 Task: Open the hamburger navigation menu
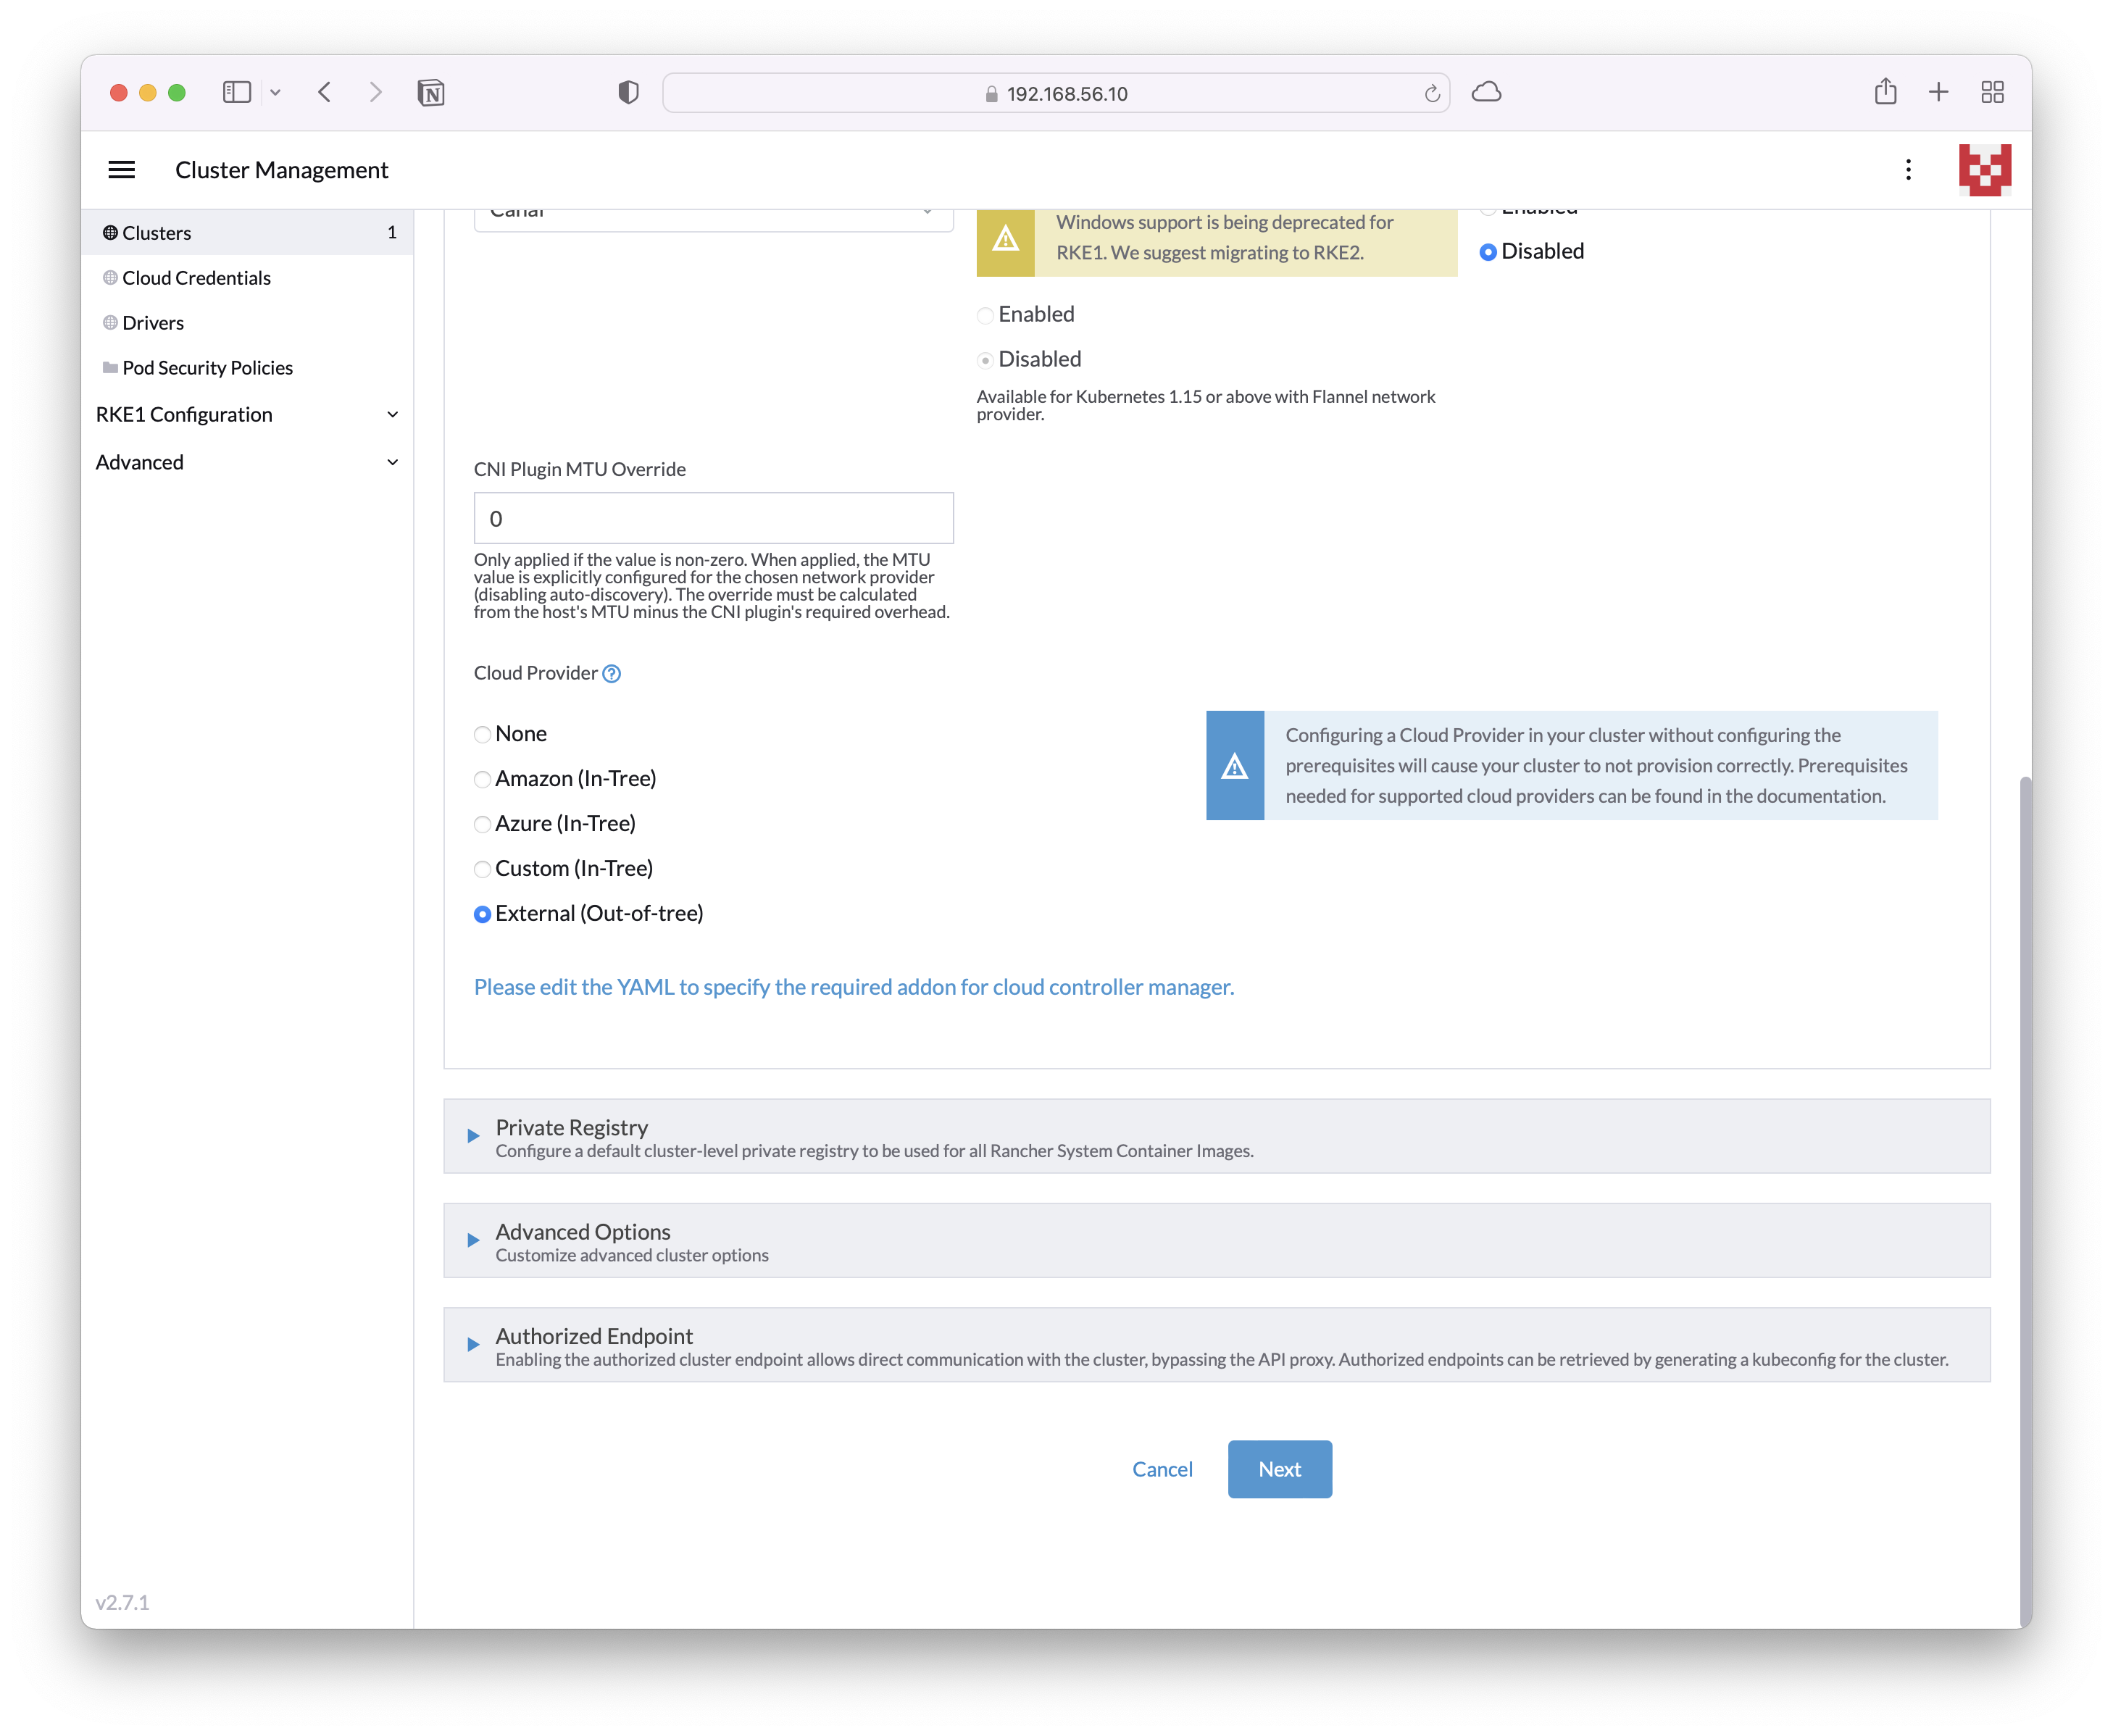pos(121,170)
